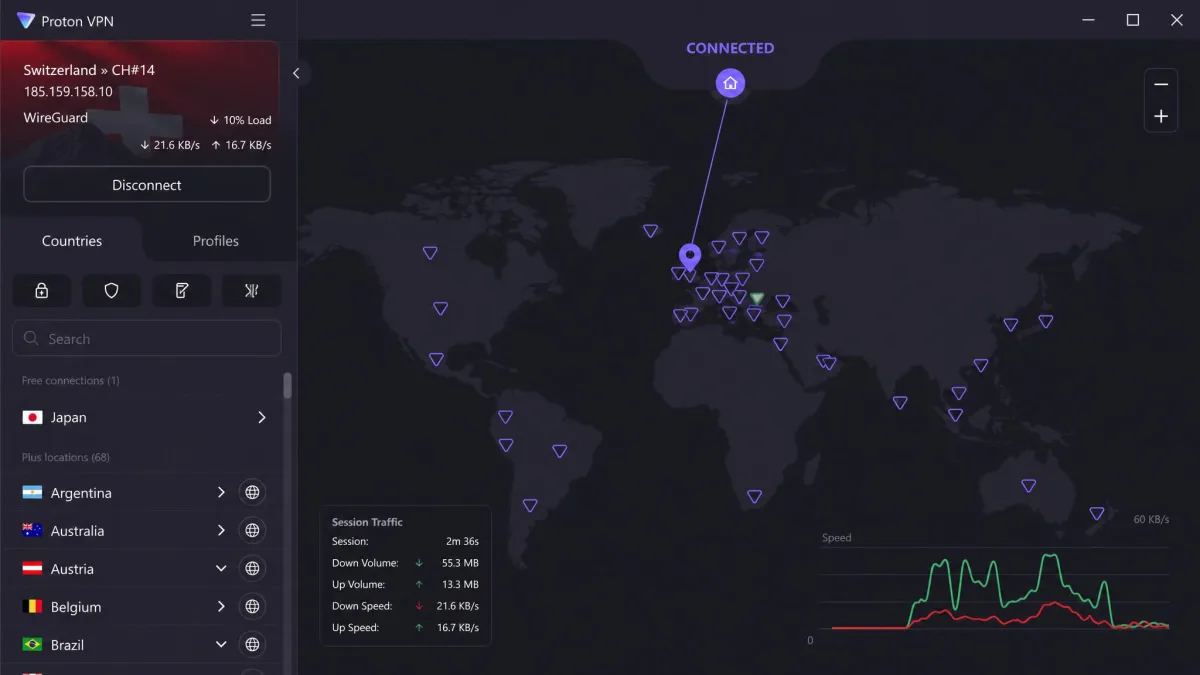
Task: Zoom in the map with plus button
Action: tap(1161, 116)
